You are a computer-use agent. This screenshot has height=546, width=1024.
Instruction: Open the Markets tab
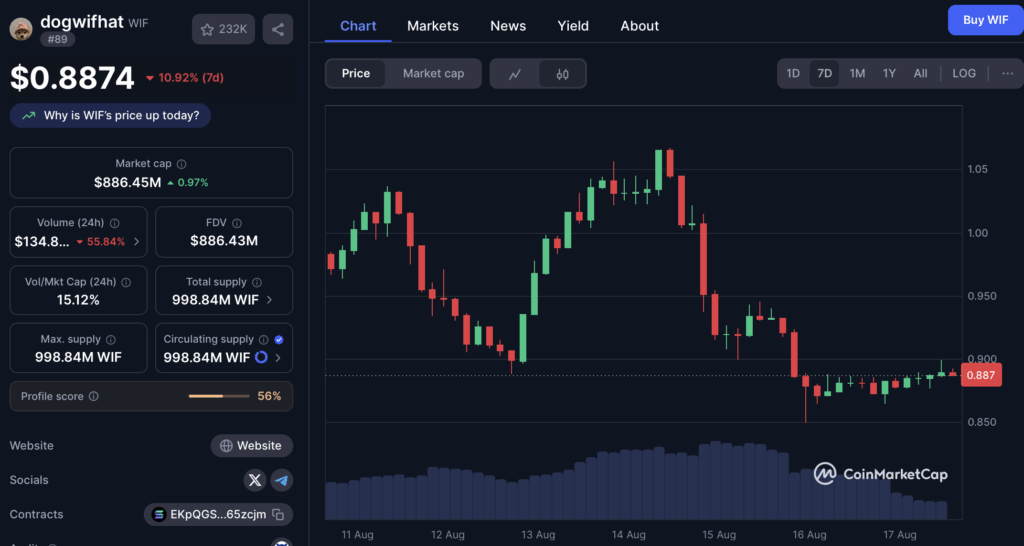(433, 26)
